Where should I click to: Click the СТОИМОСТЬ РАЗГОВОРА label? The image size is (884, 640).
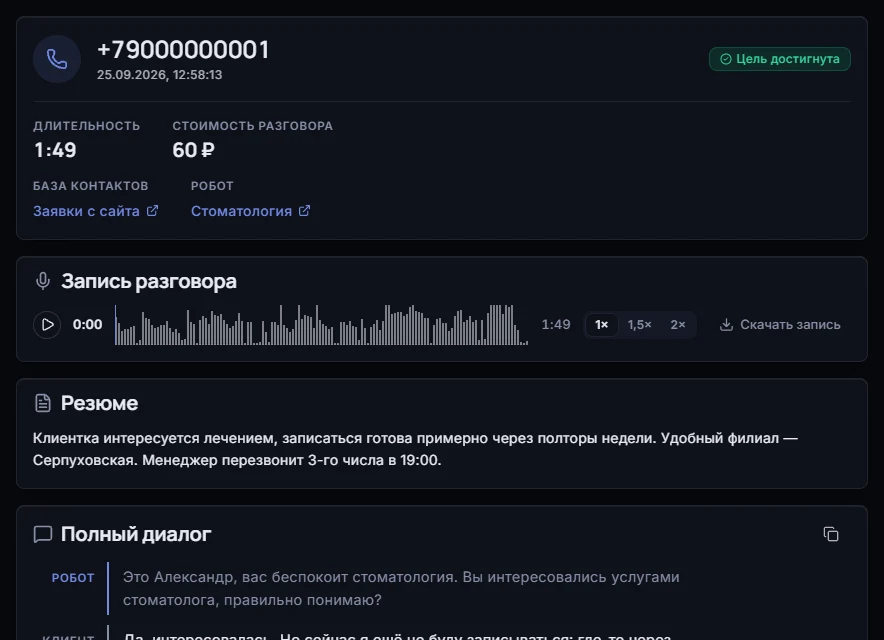pos(253,126)
